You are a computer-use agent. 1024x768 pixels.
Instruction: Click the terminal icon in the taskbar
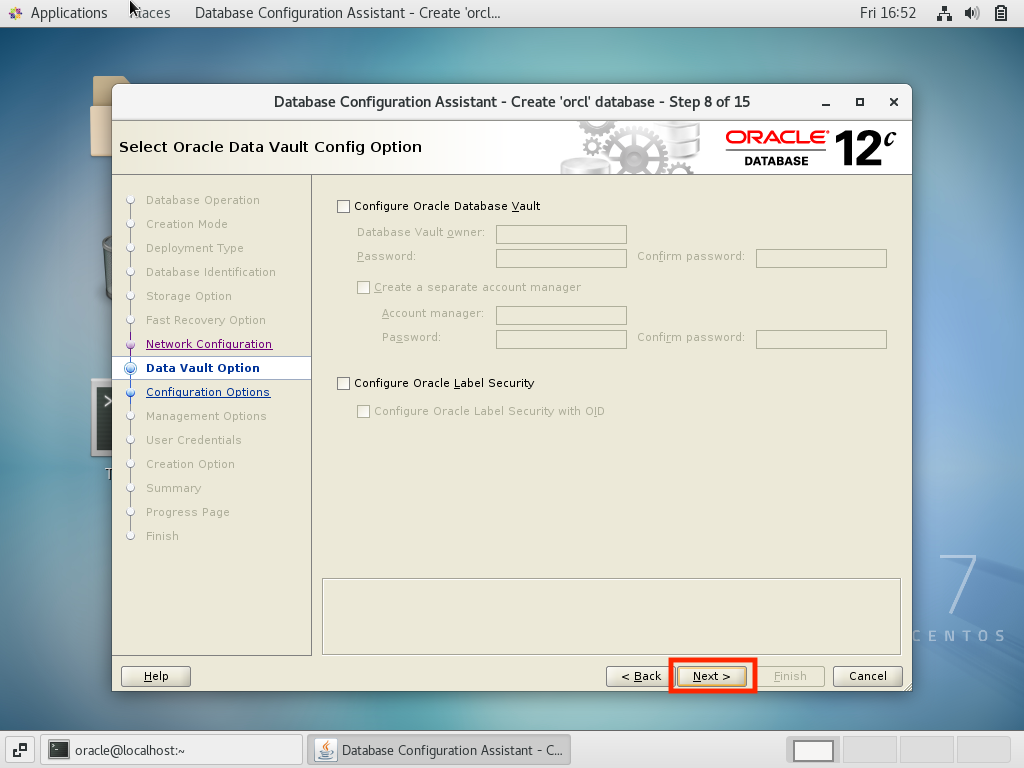click(59, 750)
